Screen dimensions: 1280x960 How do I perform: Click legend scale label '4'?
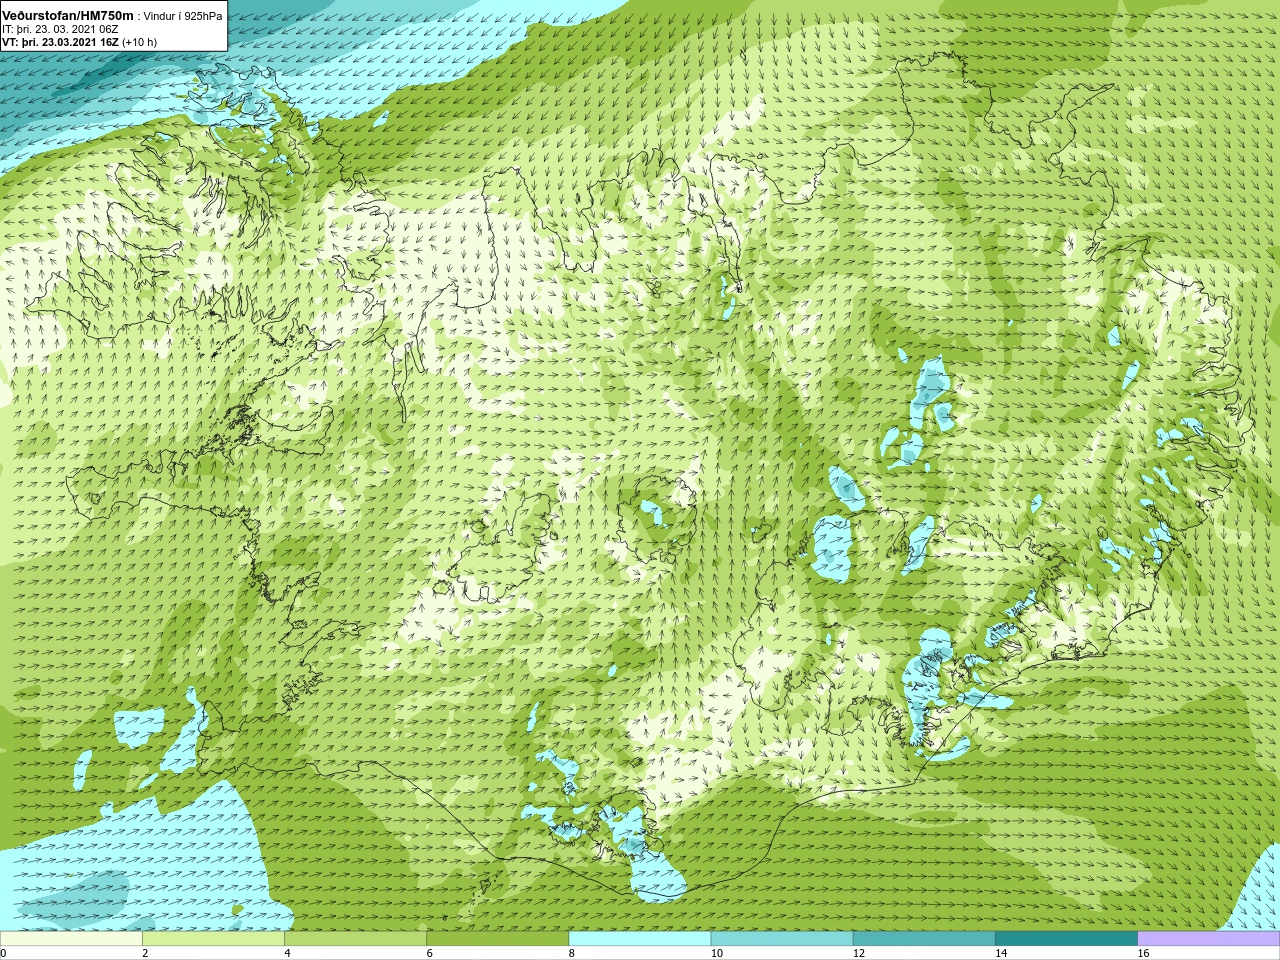pos(287,953)
